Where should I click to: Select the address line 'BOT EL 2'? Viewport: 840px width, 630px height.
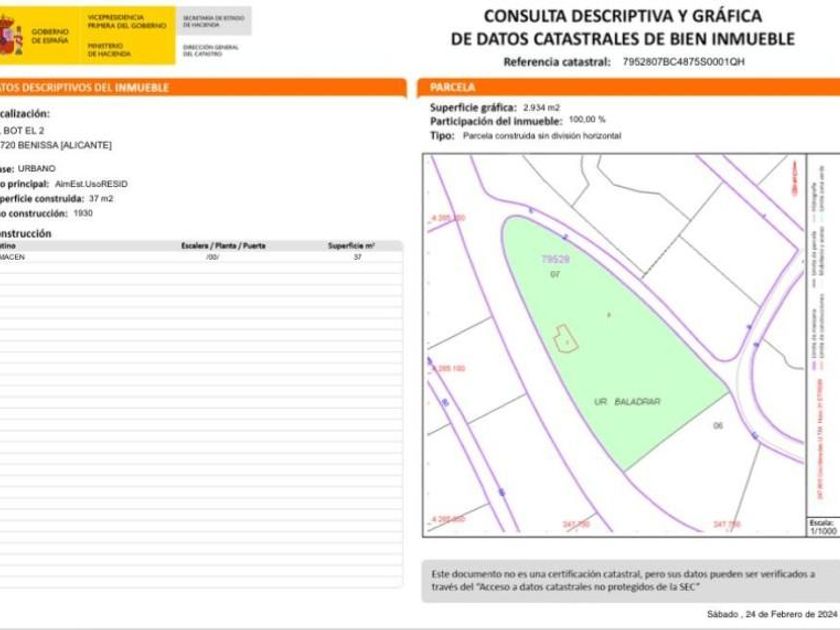tap(22, 131)
